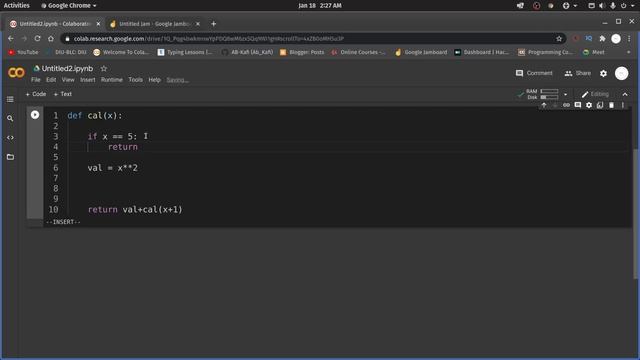The height and width of the screenshot is (360, 640).
Task: Open the Editing mode dropdown
Action: tap(595, 94)
